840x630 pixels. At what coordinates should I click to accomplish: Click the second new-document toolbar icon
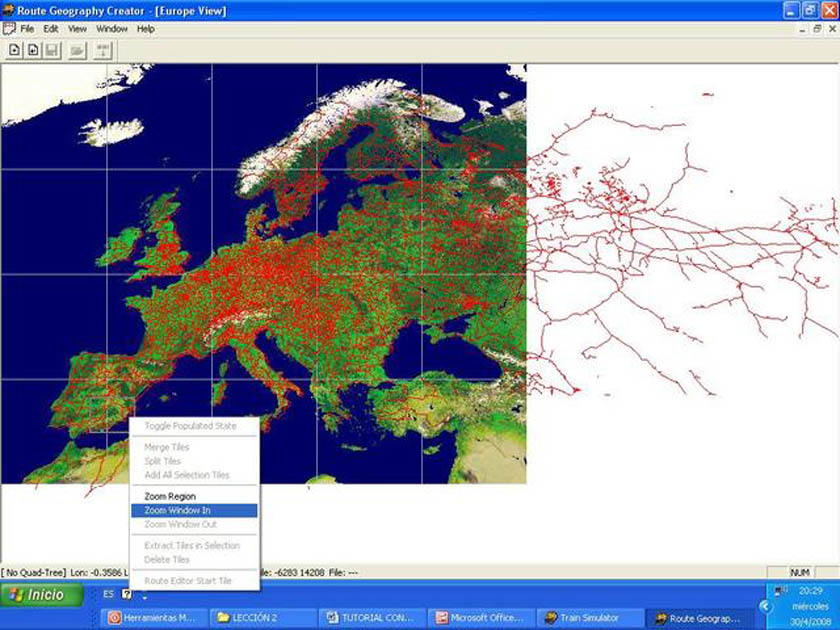pos(33,49)
